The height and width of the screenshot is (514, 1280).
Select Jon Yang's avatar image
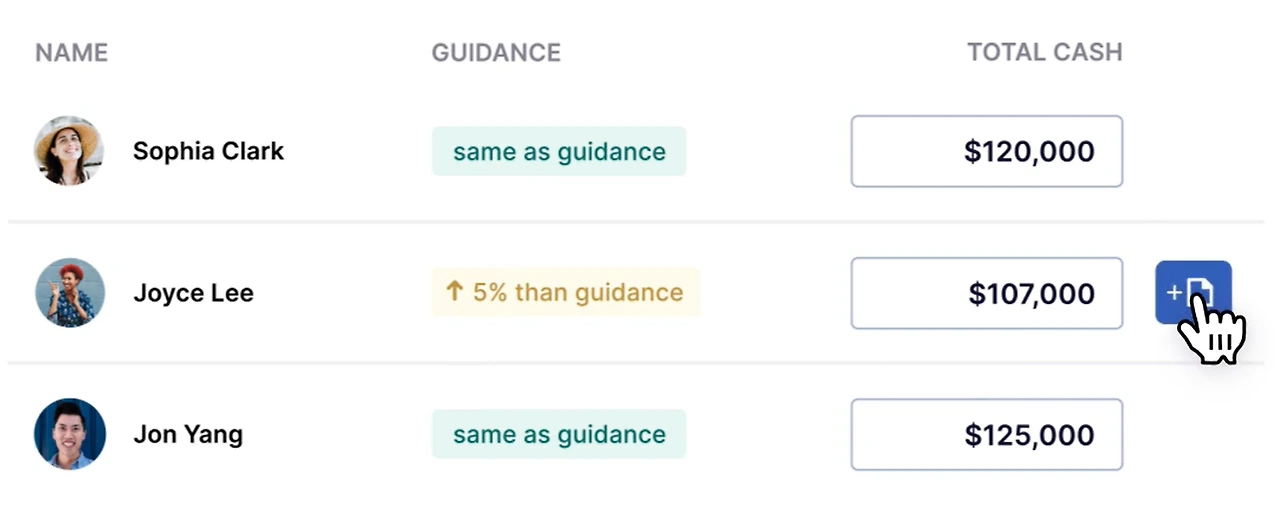[69, 434]
